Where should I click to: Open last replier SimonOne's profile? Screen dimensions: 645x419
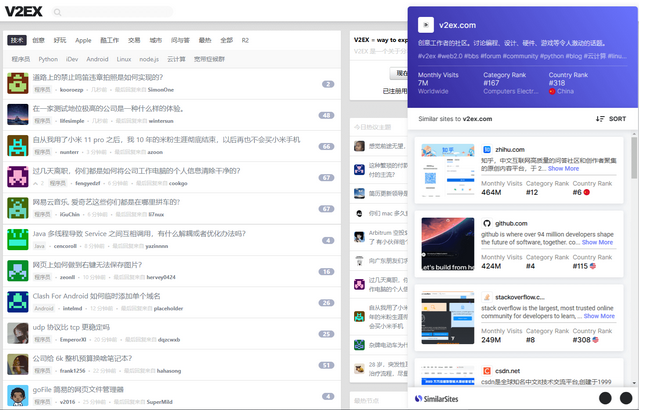click(161, 90)
